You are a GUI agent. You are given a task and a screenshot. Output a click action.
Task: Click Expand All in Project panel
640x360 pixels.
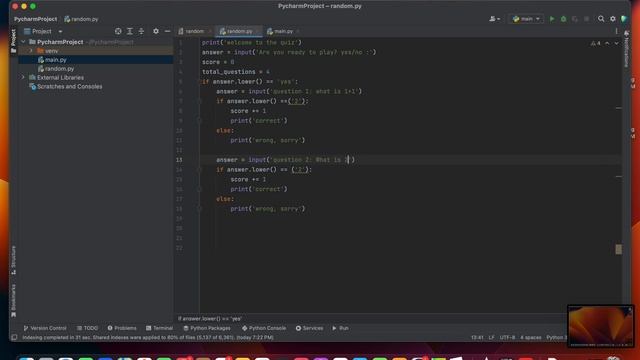pos(130,31)
